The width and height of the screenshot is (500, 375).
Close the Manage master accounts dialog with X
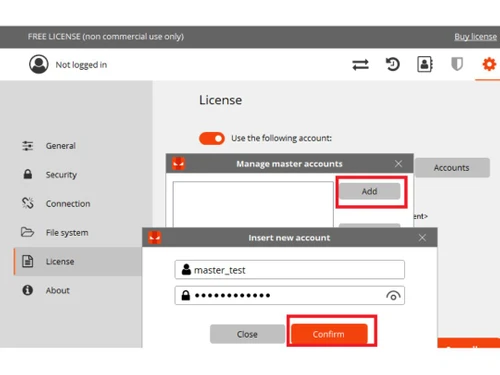[x=398, y=164]
